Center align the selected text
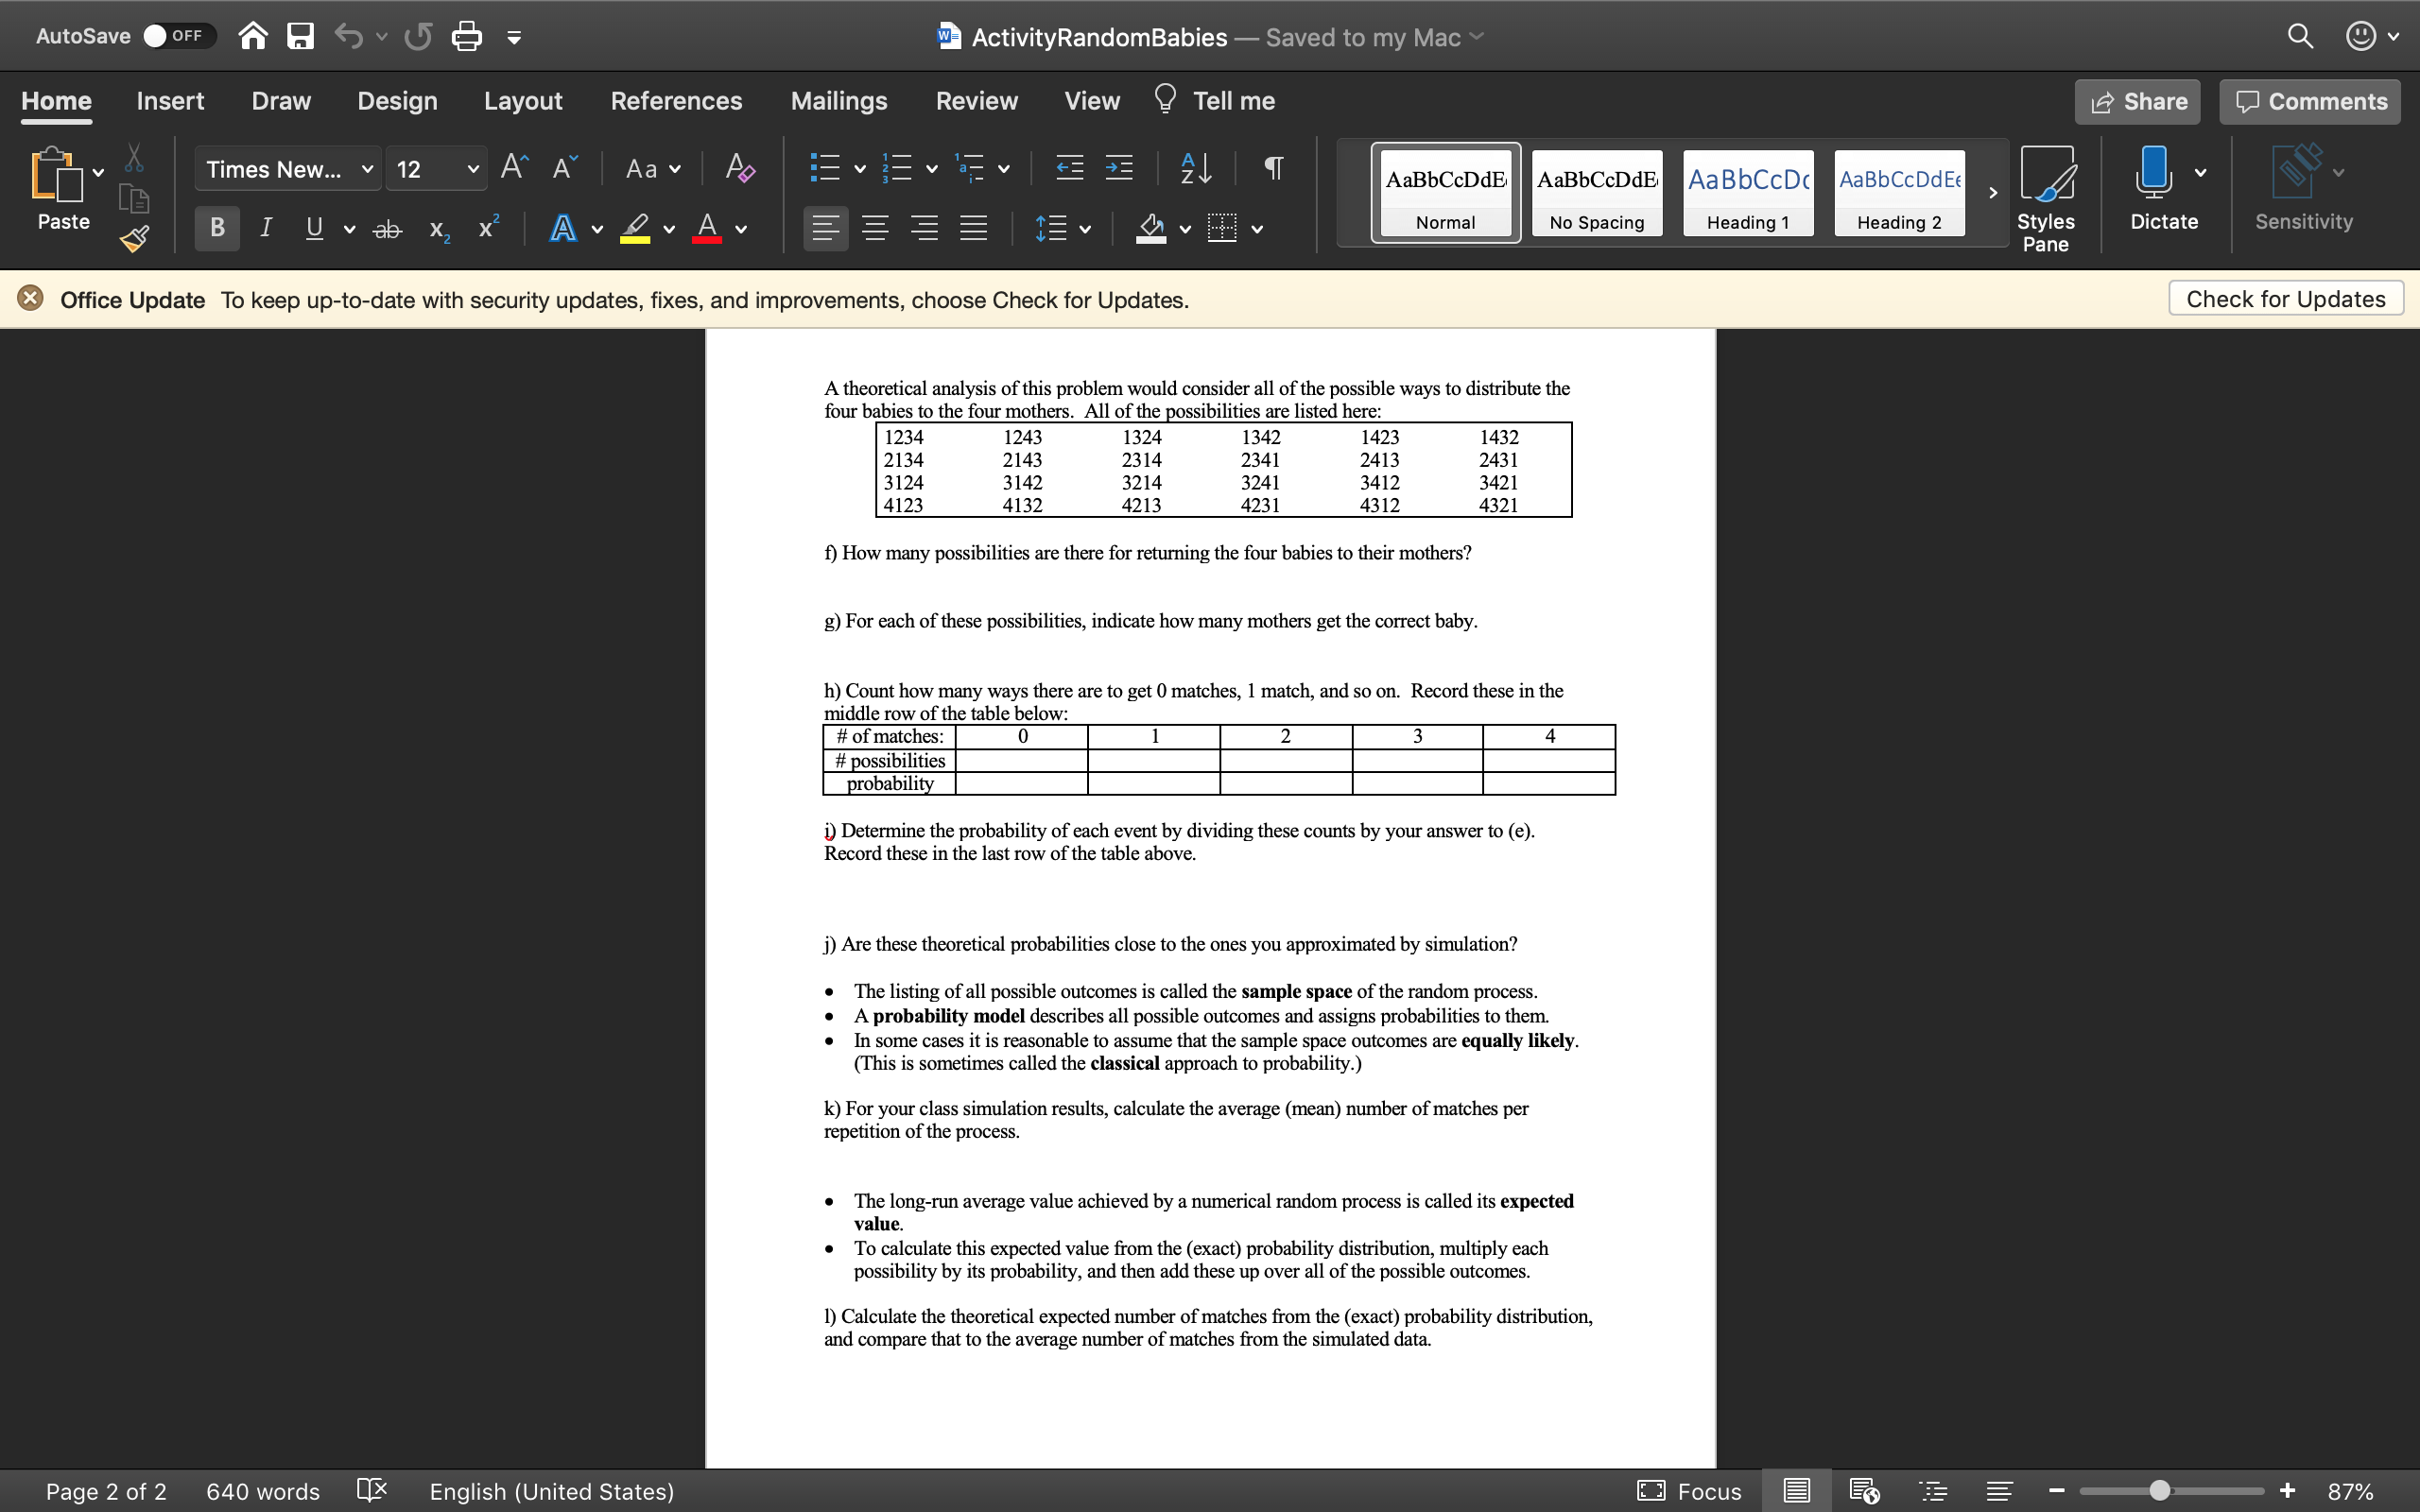Screen dimensions: 2420x1512 [x=875, y=228]
